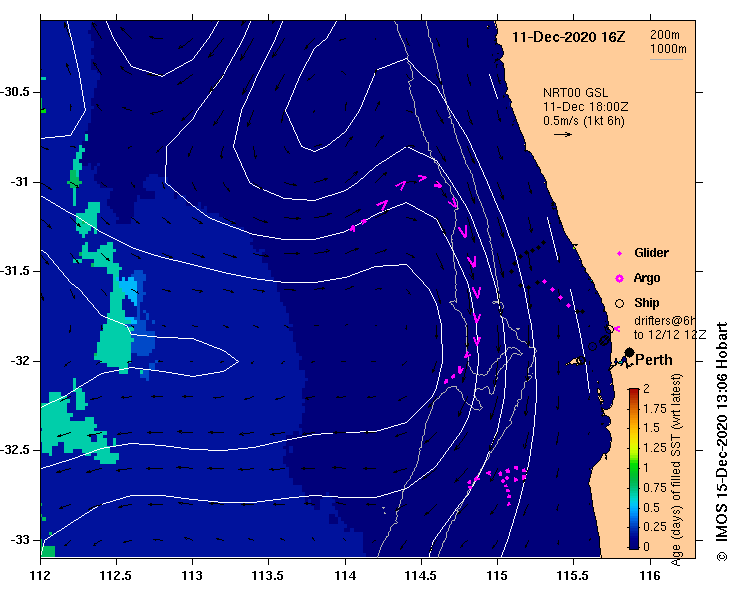Image resolution: width=739 pixels, height=592 pixels.
Task: Click the latitude axis label '-32.5'
Action: 16,450
